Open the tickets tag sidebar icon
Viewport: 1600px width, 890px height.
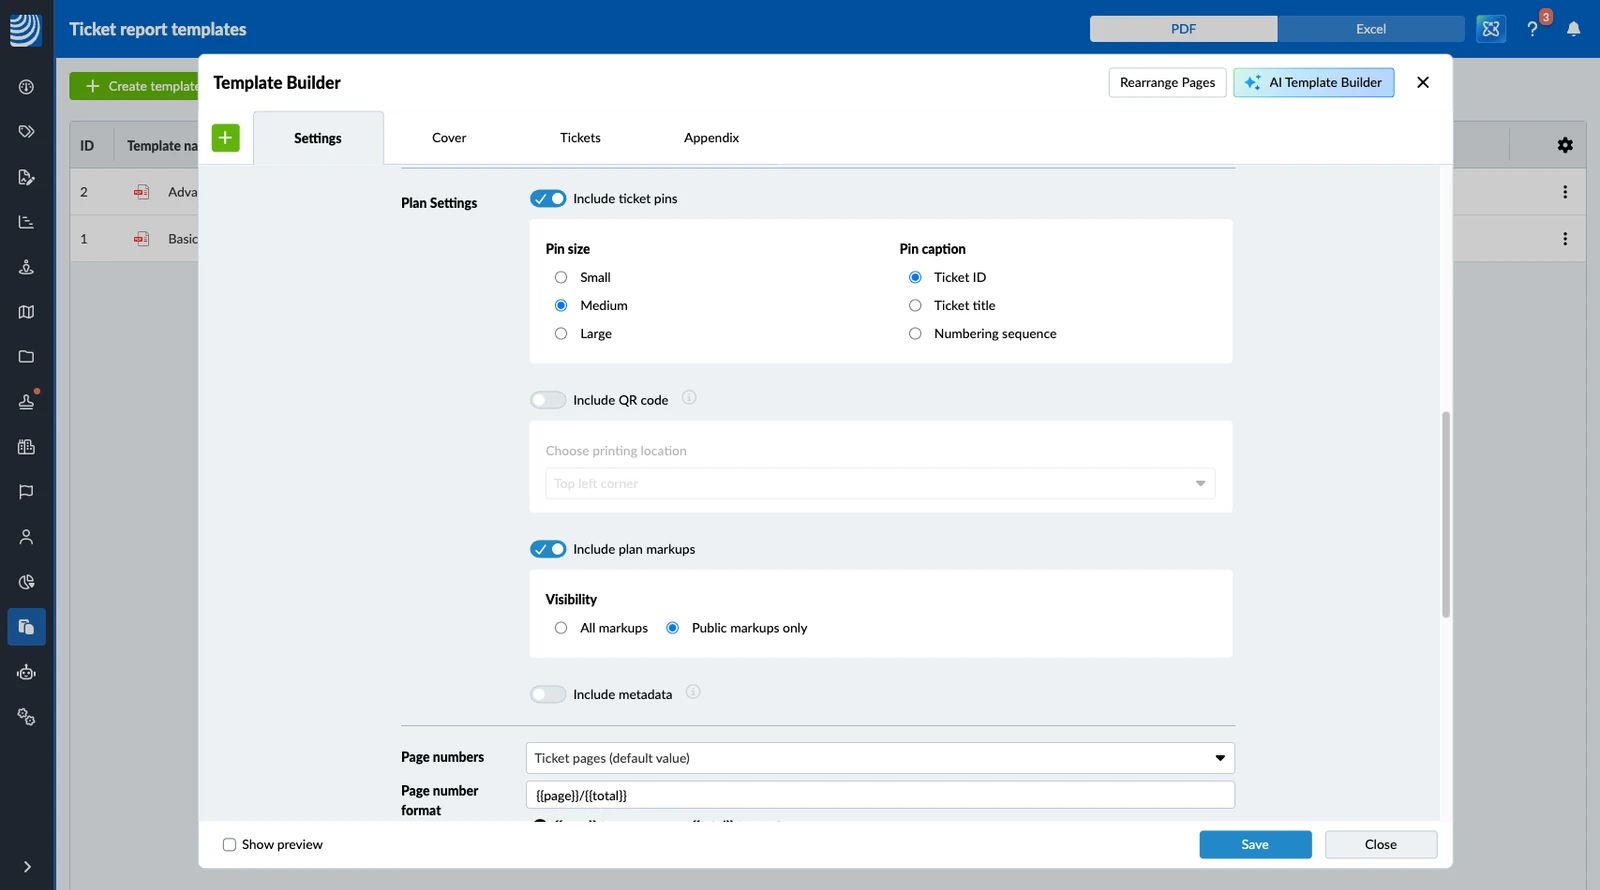[x=26, y=132]
